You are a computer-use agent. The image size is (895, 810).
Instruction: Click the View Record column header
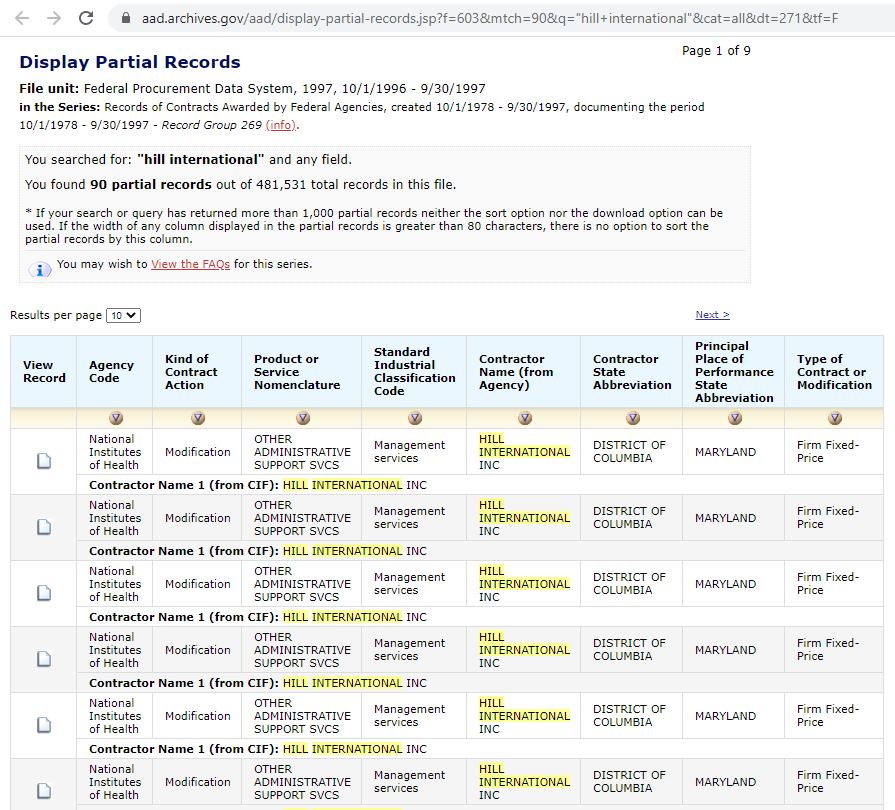(44, 372)
